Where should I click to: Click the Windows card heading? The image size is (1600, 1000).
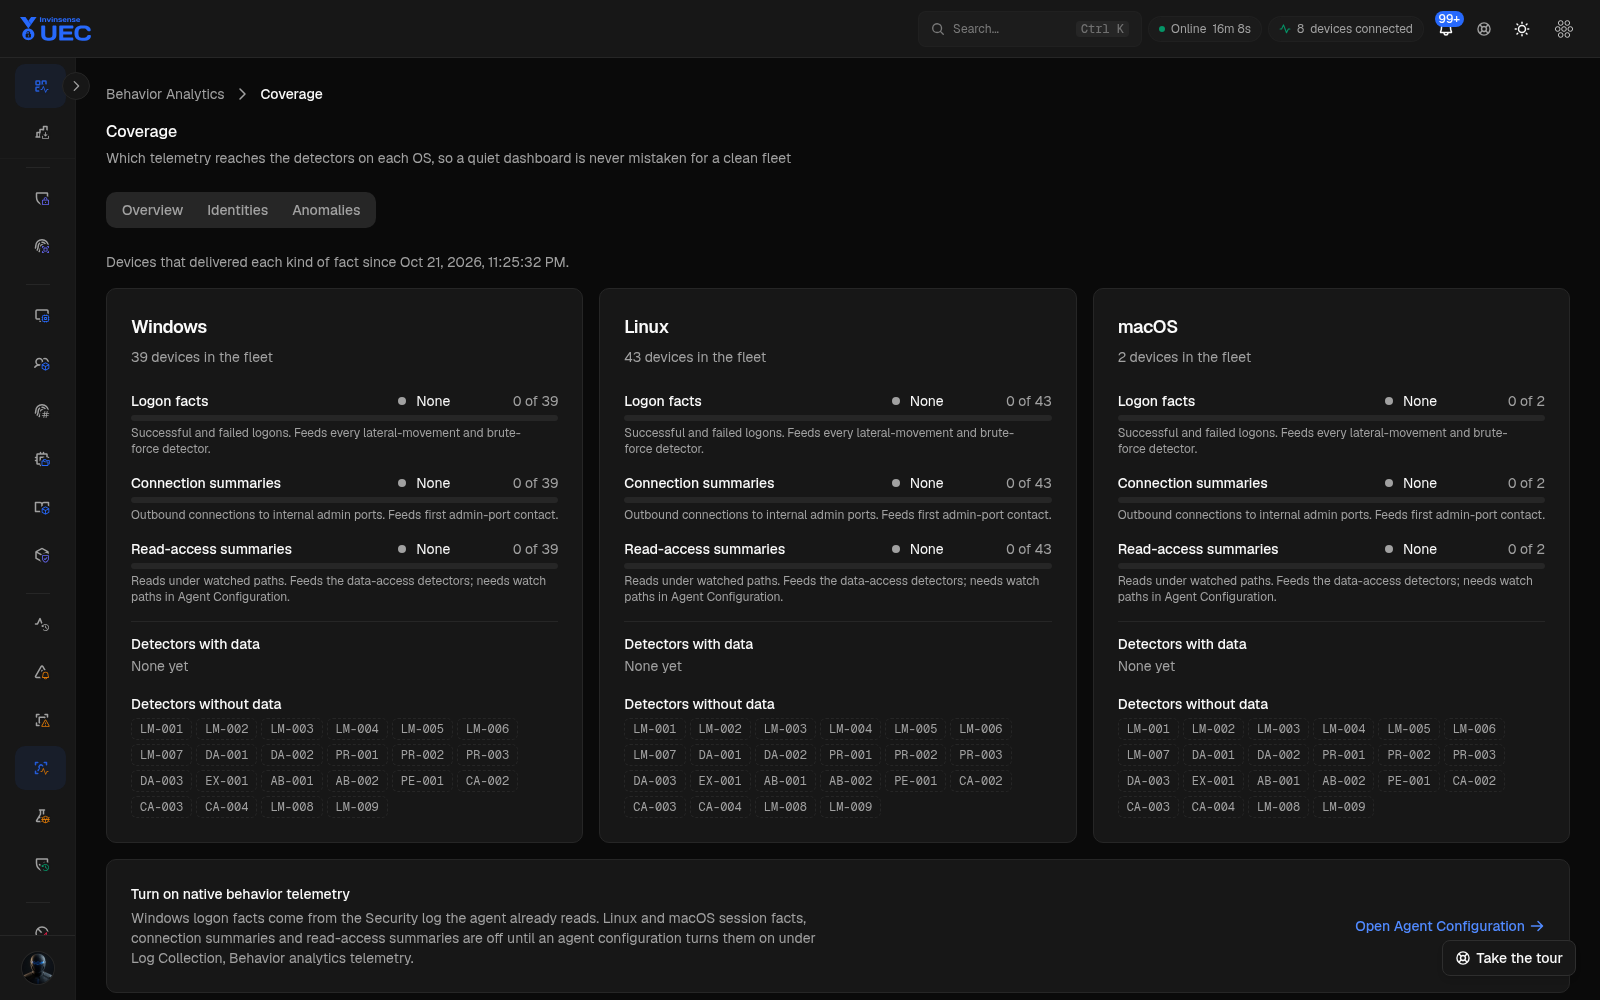coord(169,327)
